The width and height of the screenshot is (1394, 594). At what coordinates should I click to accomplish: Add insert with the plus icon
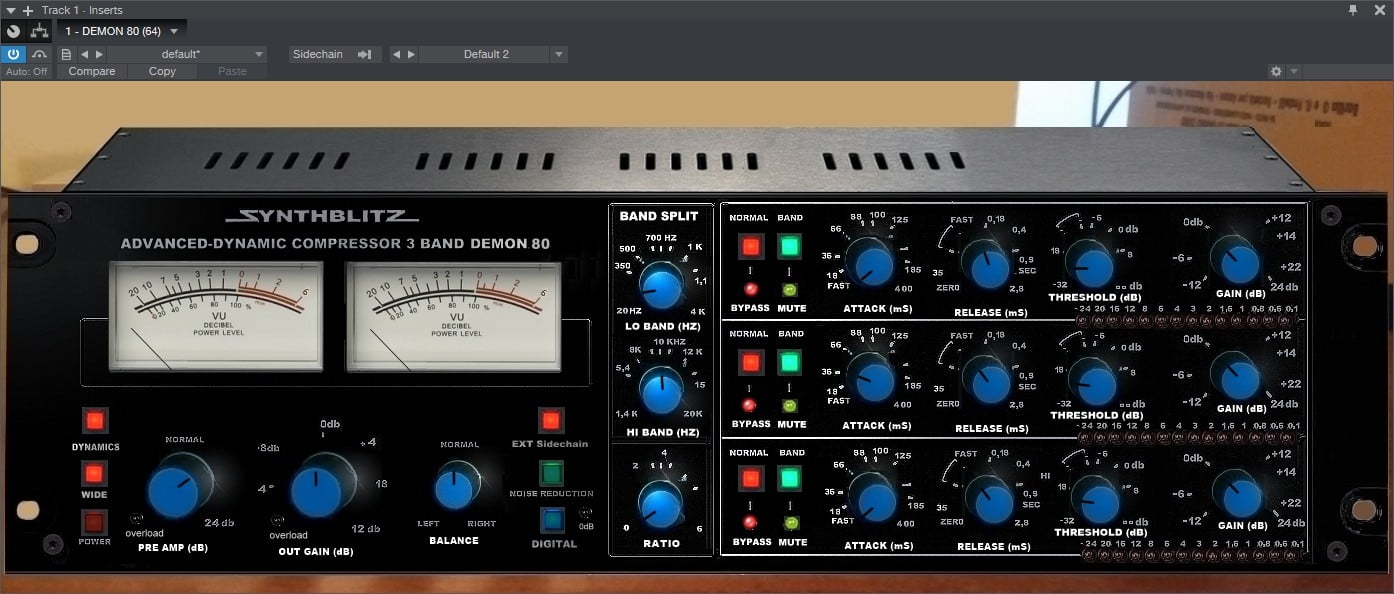(28, 10)
